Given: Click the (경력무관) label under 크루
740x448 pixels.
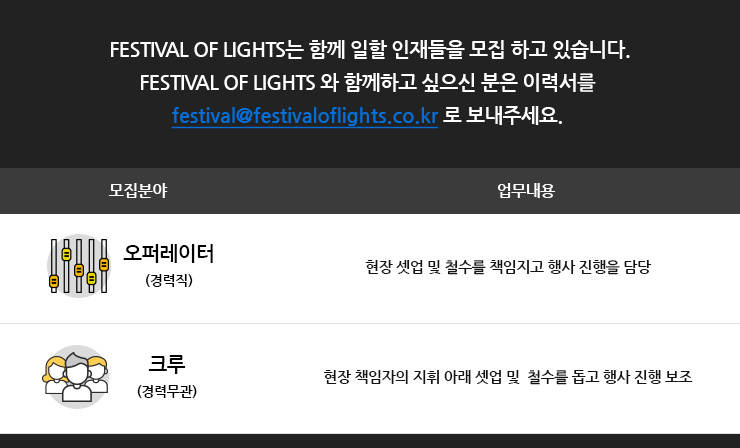Looking at the screenshot, I should 167,391.
